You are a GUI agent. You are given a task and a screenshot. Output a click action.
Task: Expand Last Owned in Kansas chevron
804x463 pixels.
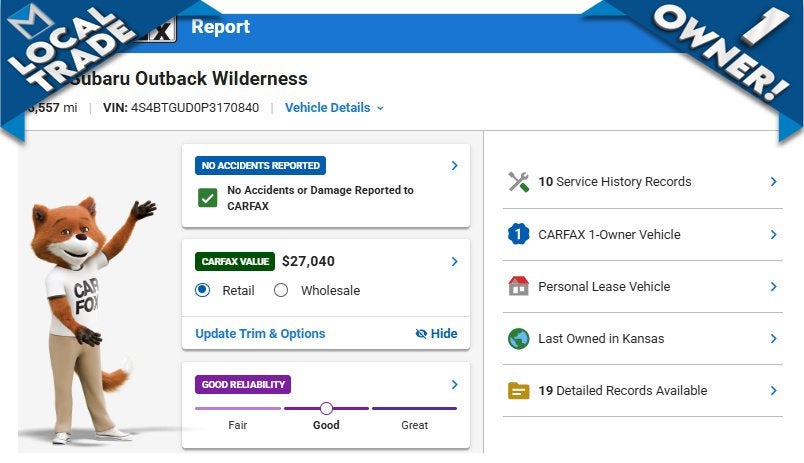[x=773, y=338]
